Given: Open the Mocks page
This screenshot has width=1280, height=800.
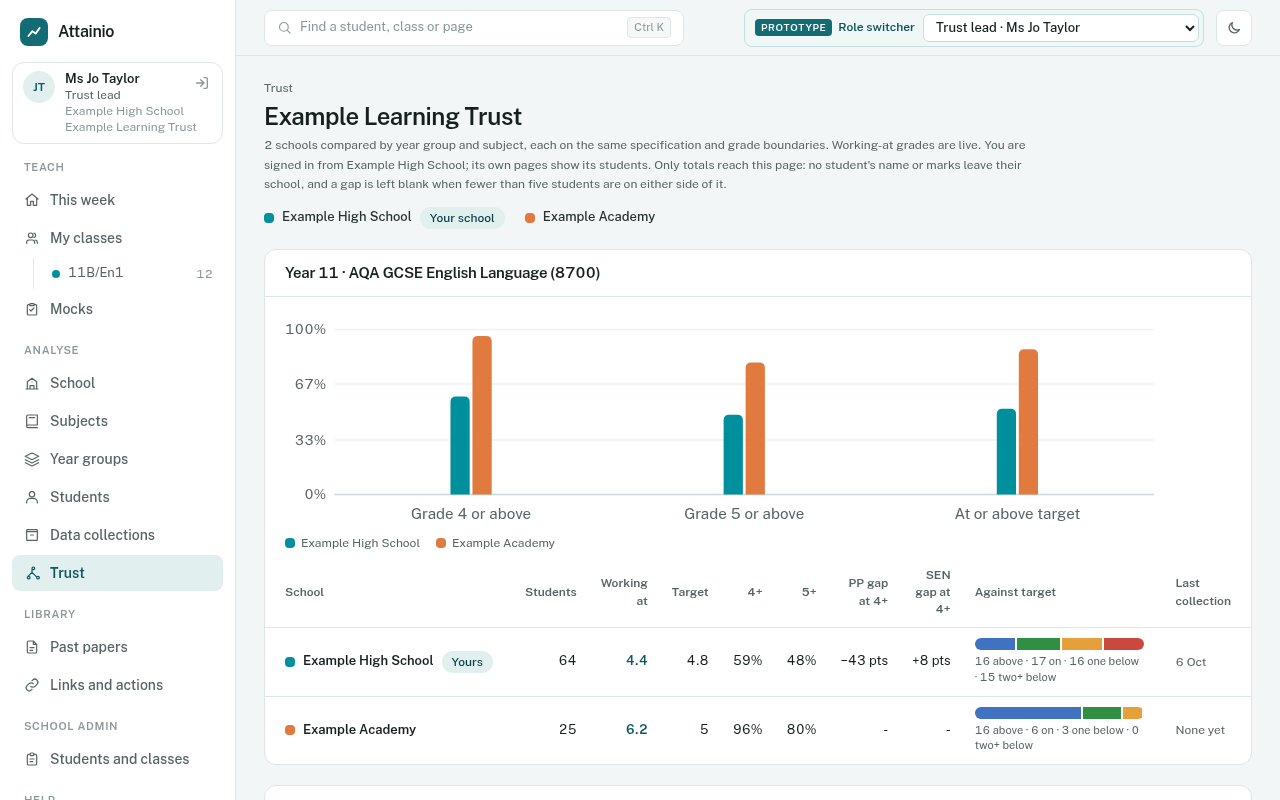Looking at the screenshot, I should 117,309.
